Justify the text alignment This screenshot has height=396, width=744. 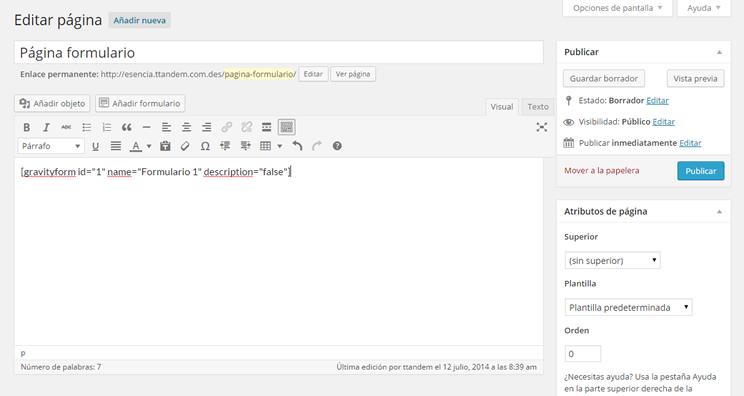pyautogui.click(x=115, y=146)
